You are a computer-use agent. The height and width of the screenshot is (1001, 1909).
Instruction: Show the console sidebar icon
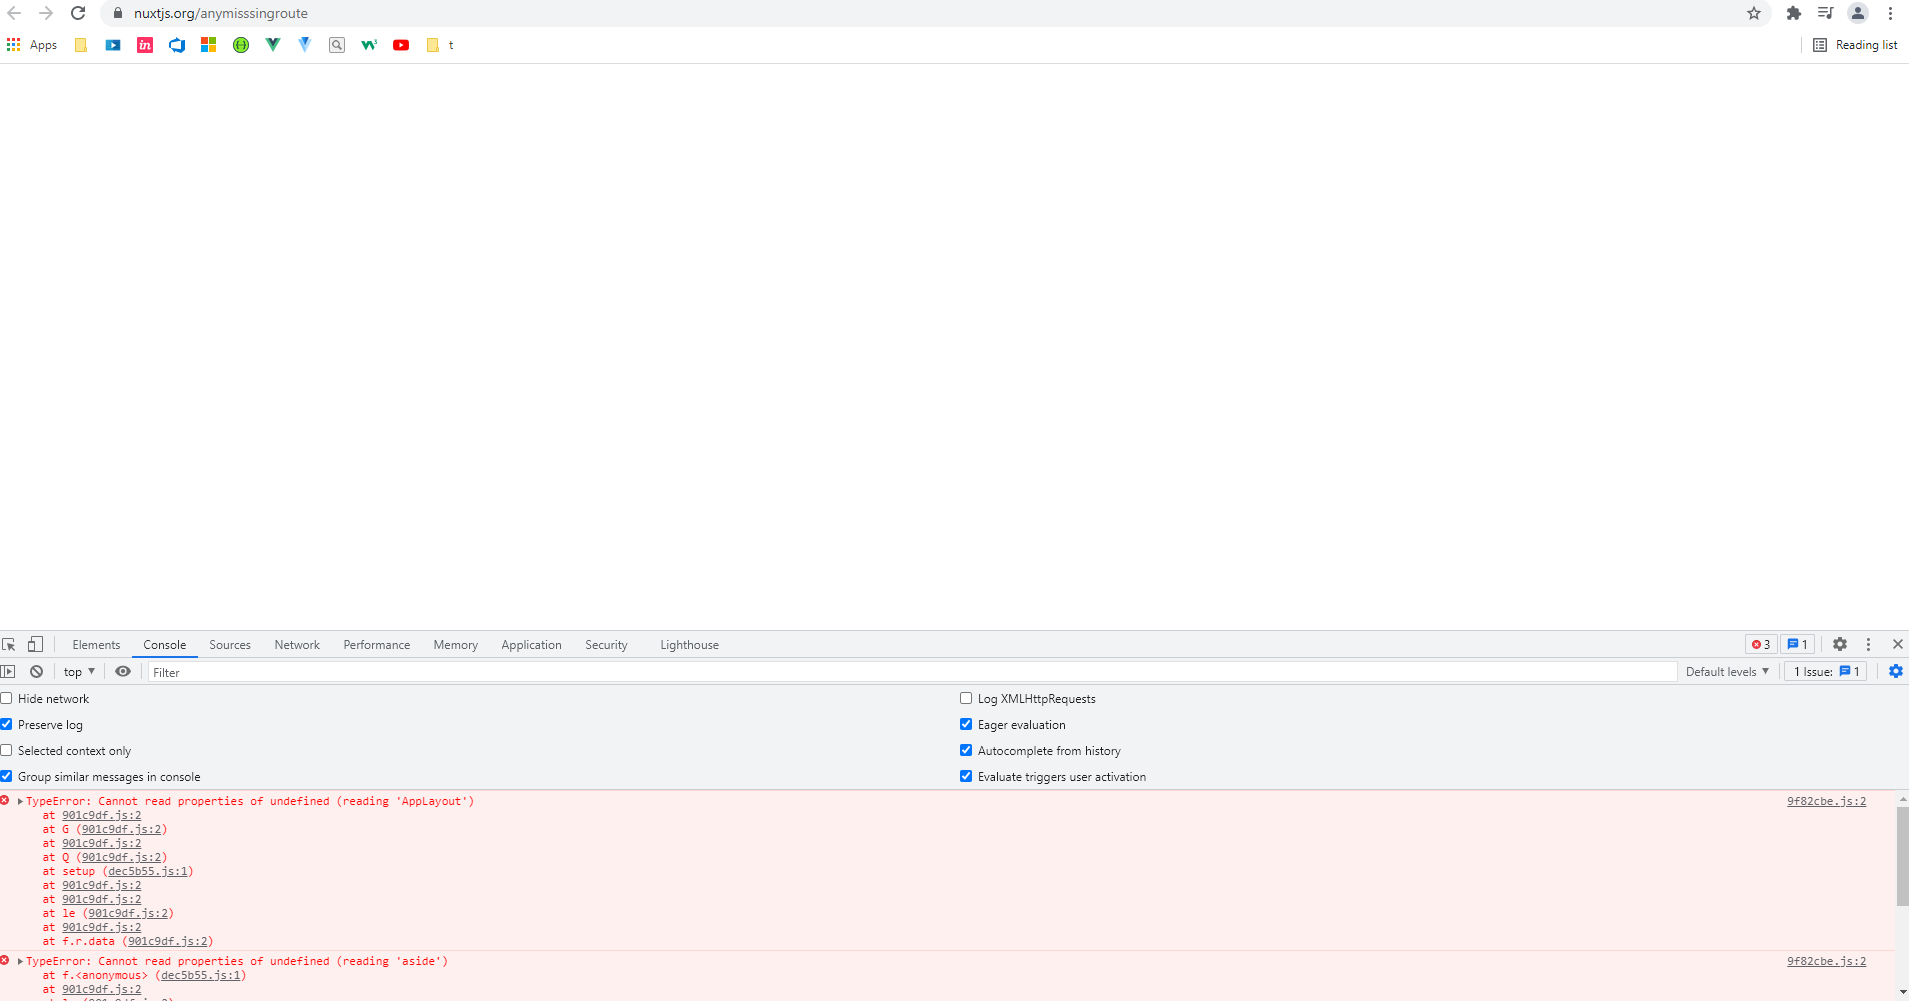click(9, 672)
